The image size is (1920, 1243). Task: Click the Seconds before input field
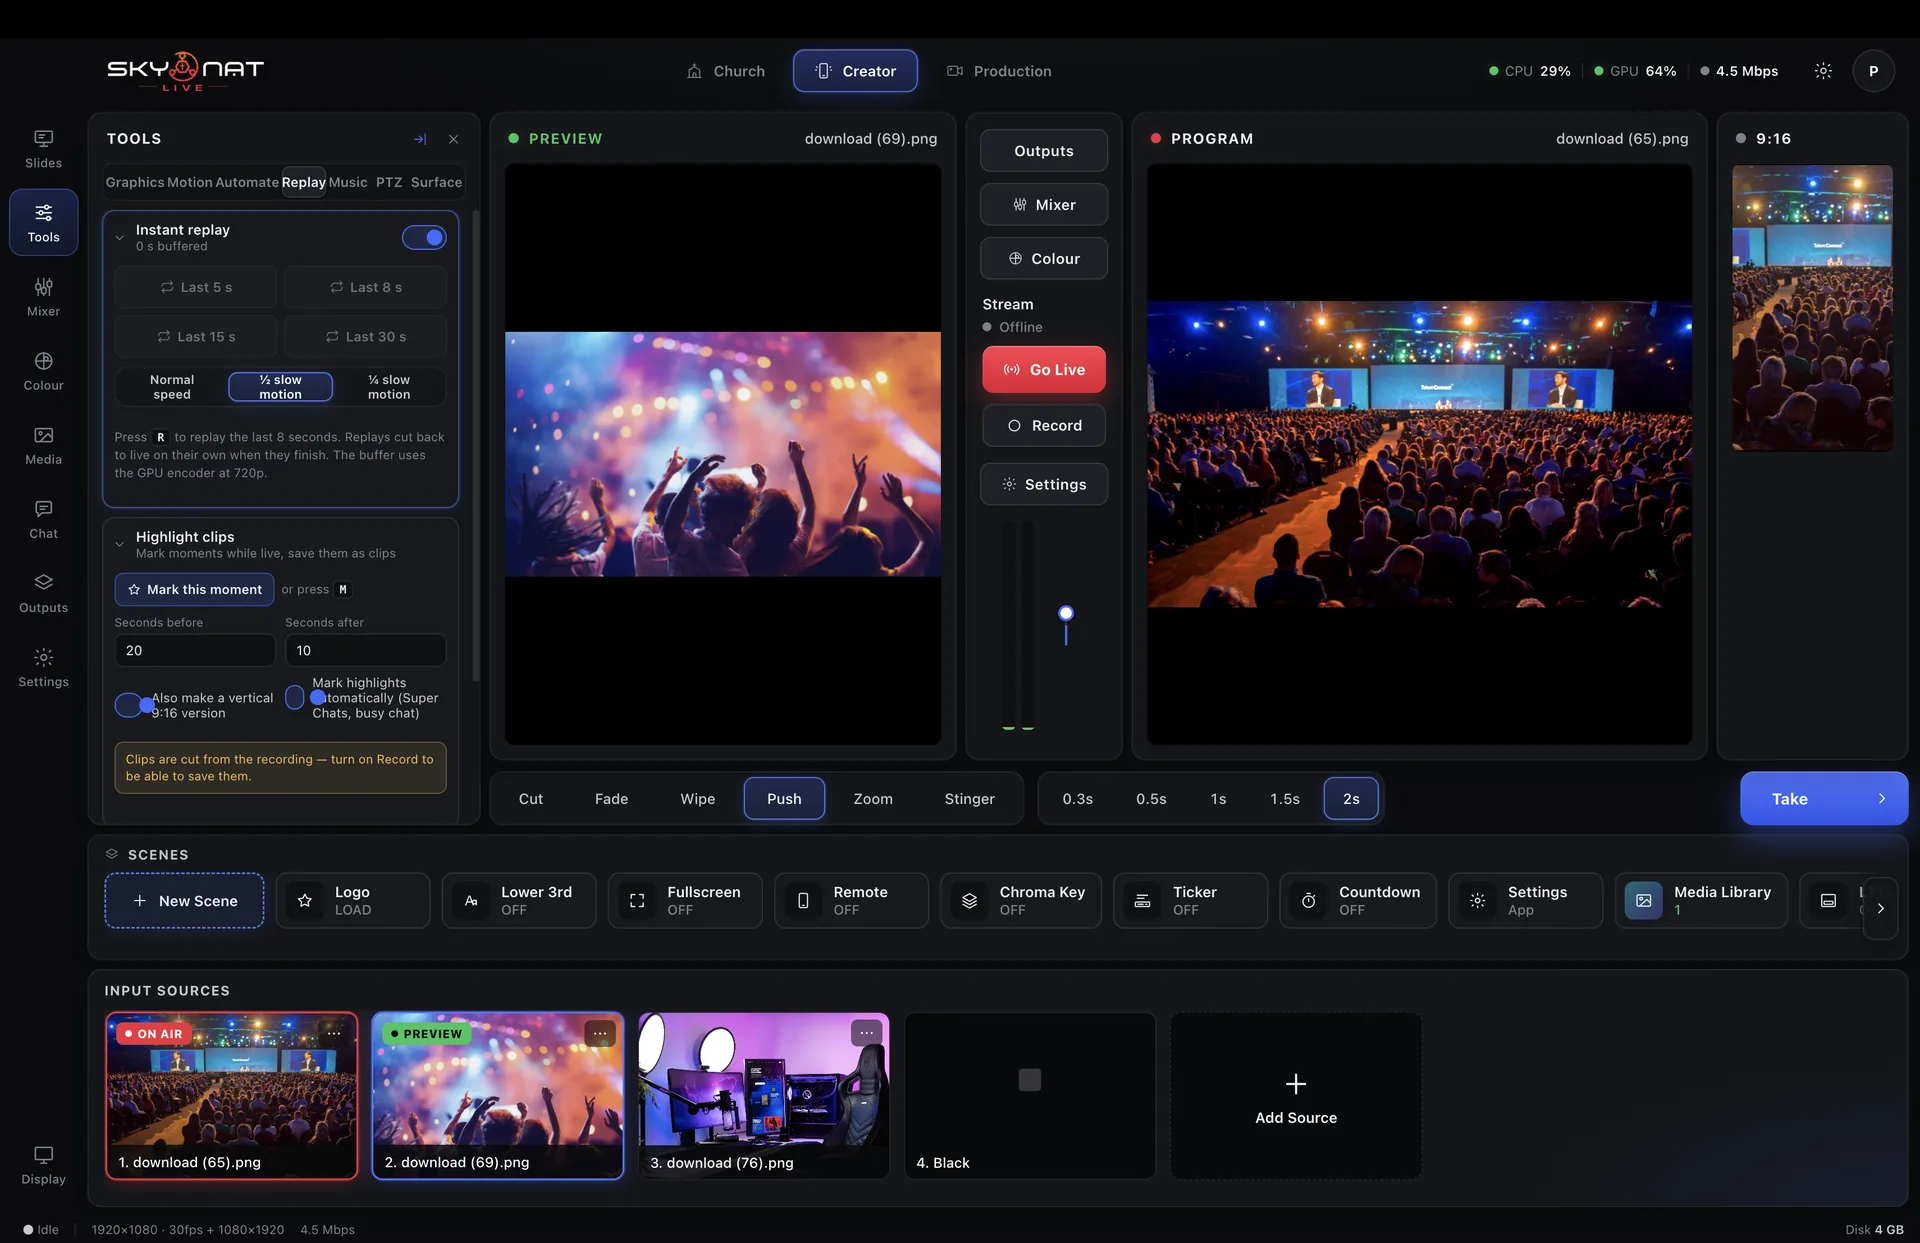pyautogui.click(x=195, y=650)
